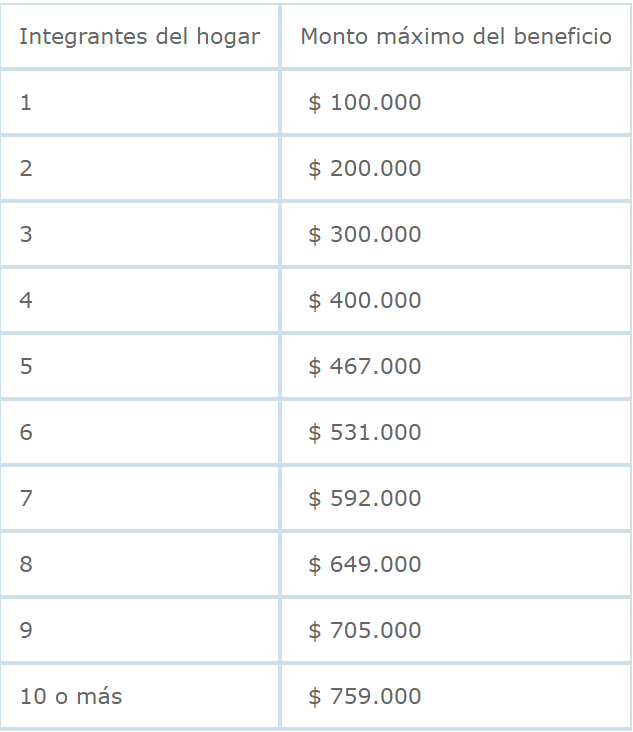Select the $ 467.000 benefit amount
This screenshot has width=633, height=732.
pyautogui.click(x=365, y=367)
